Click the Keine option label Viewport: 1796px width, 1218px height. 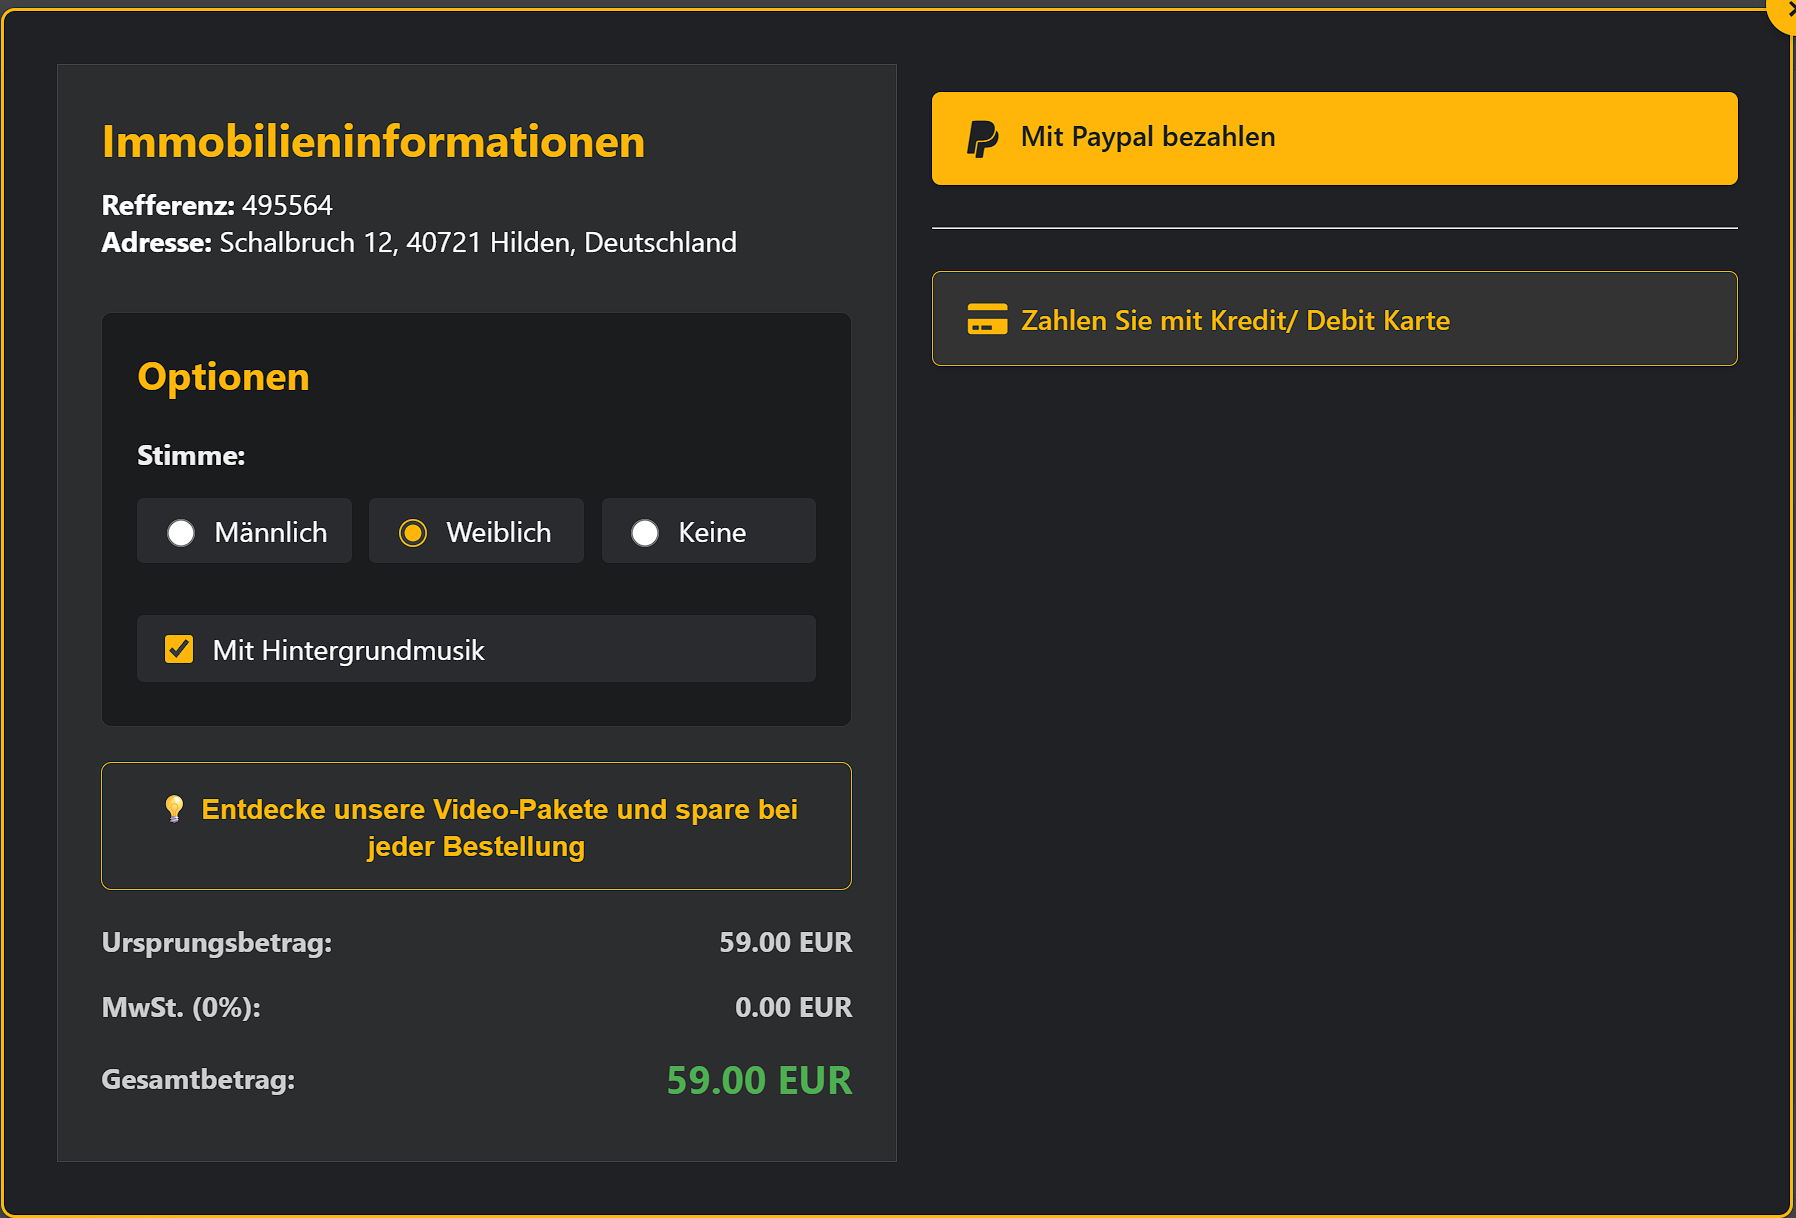(712, 532)
